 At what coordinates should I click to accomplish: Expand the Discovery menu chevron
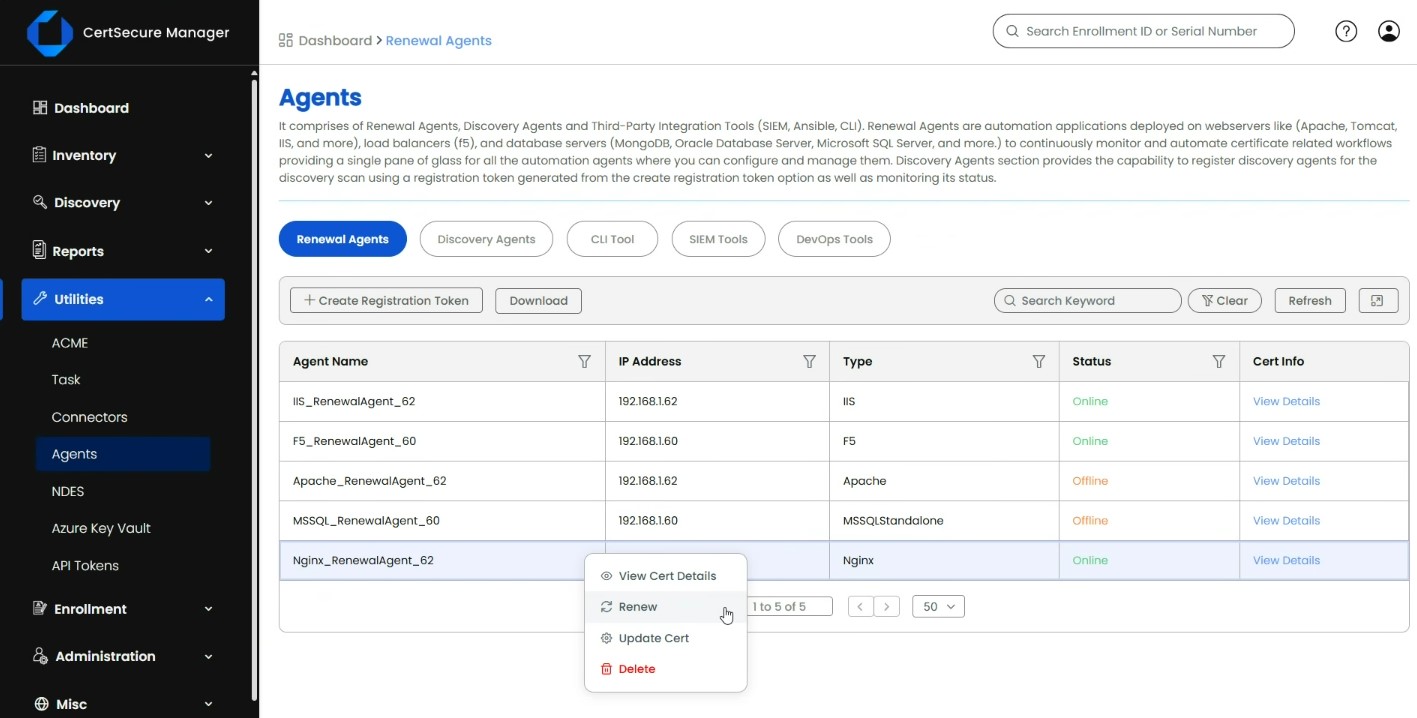tap(208, 202)
